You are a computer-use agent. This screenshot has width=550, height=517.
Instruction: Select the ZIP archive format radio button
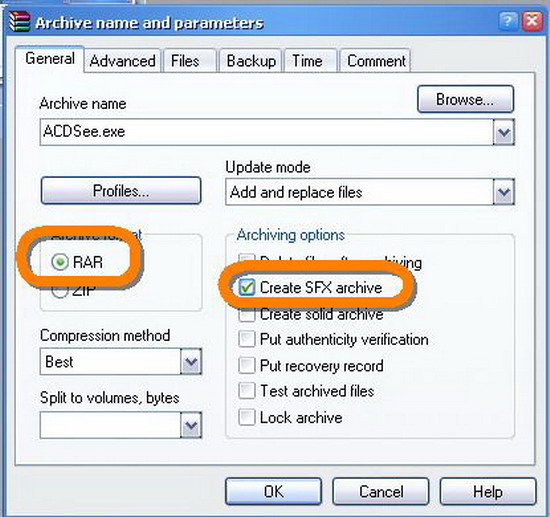point(60,290)
